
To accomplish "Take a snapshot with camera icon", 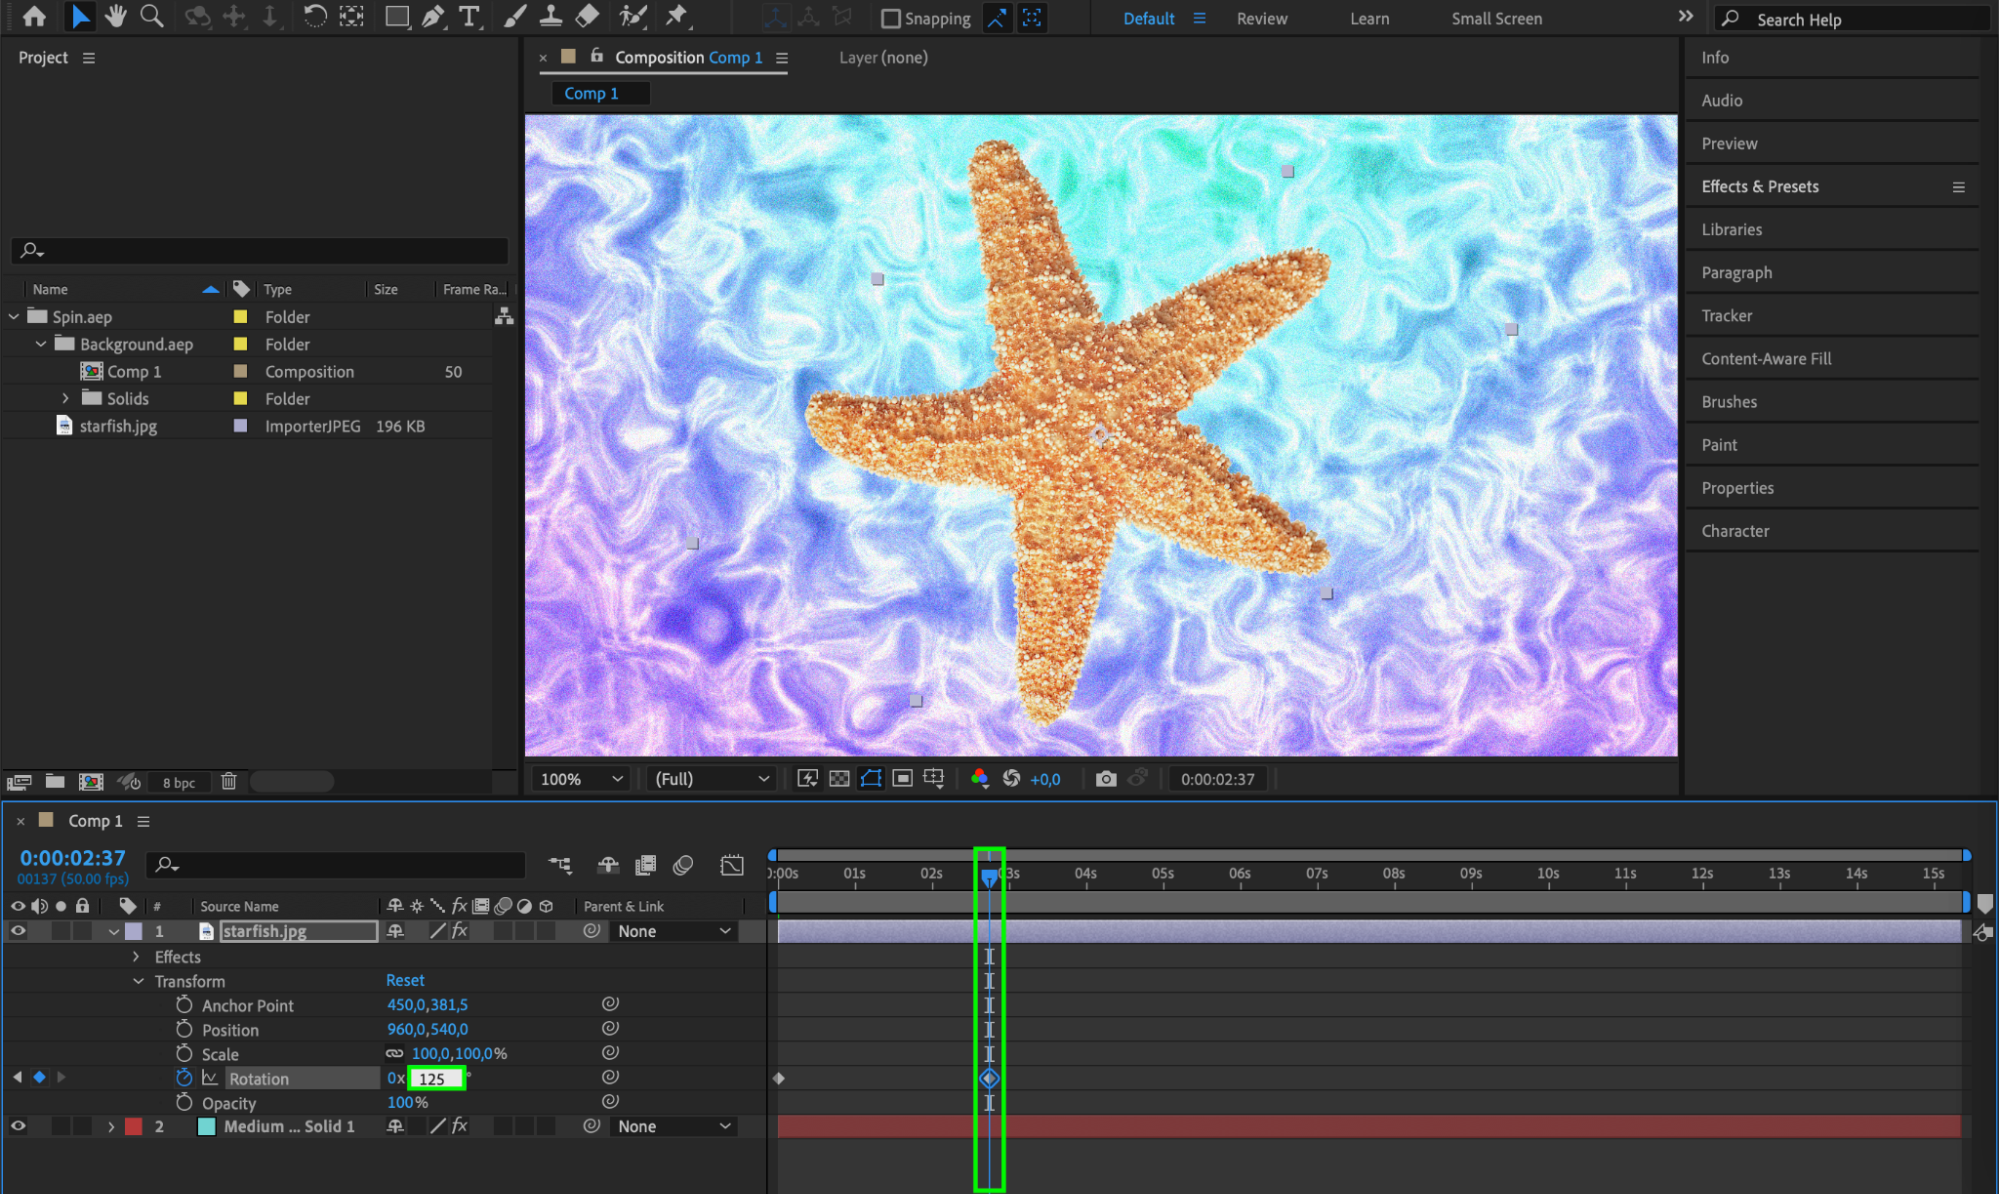I will [x=1105, y=779].
